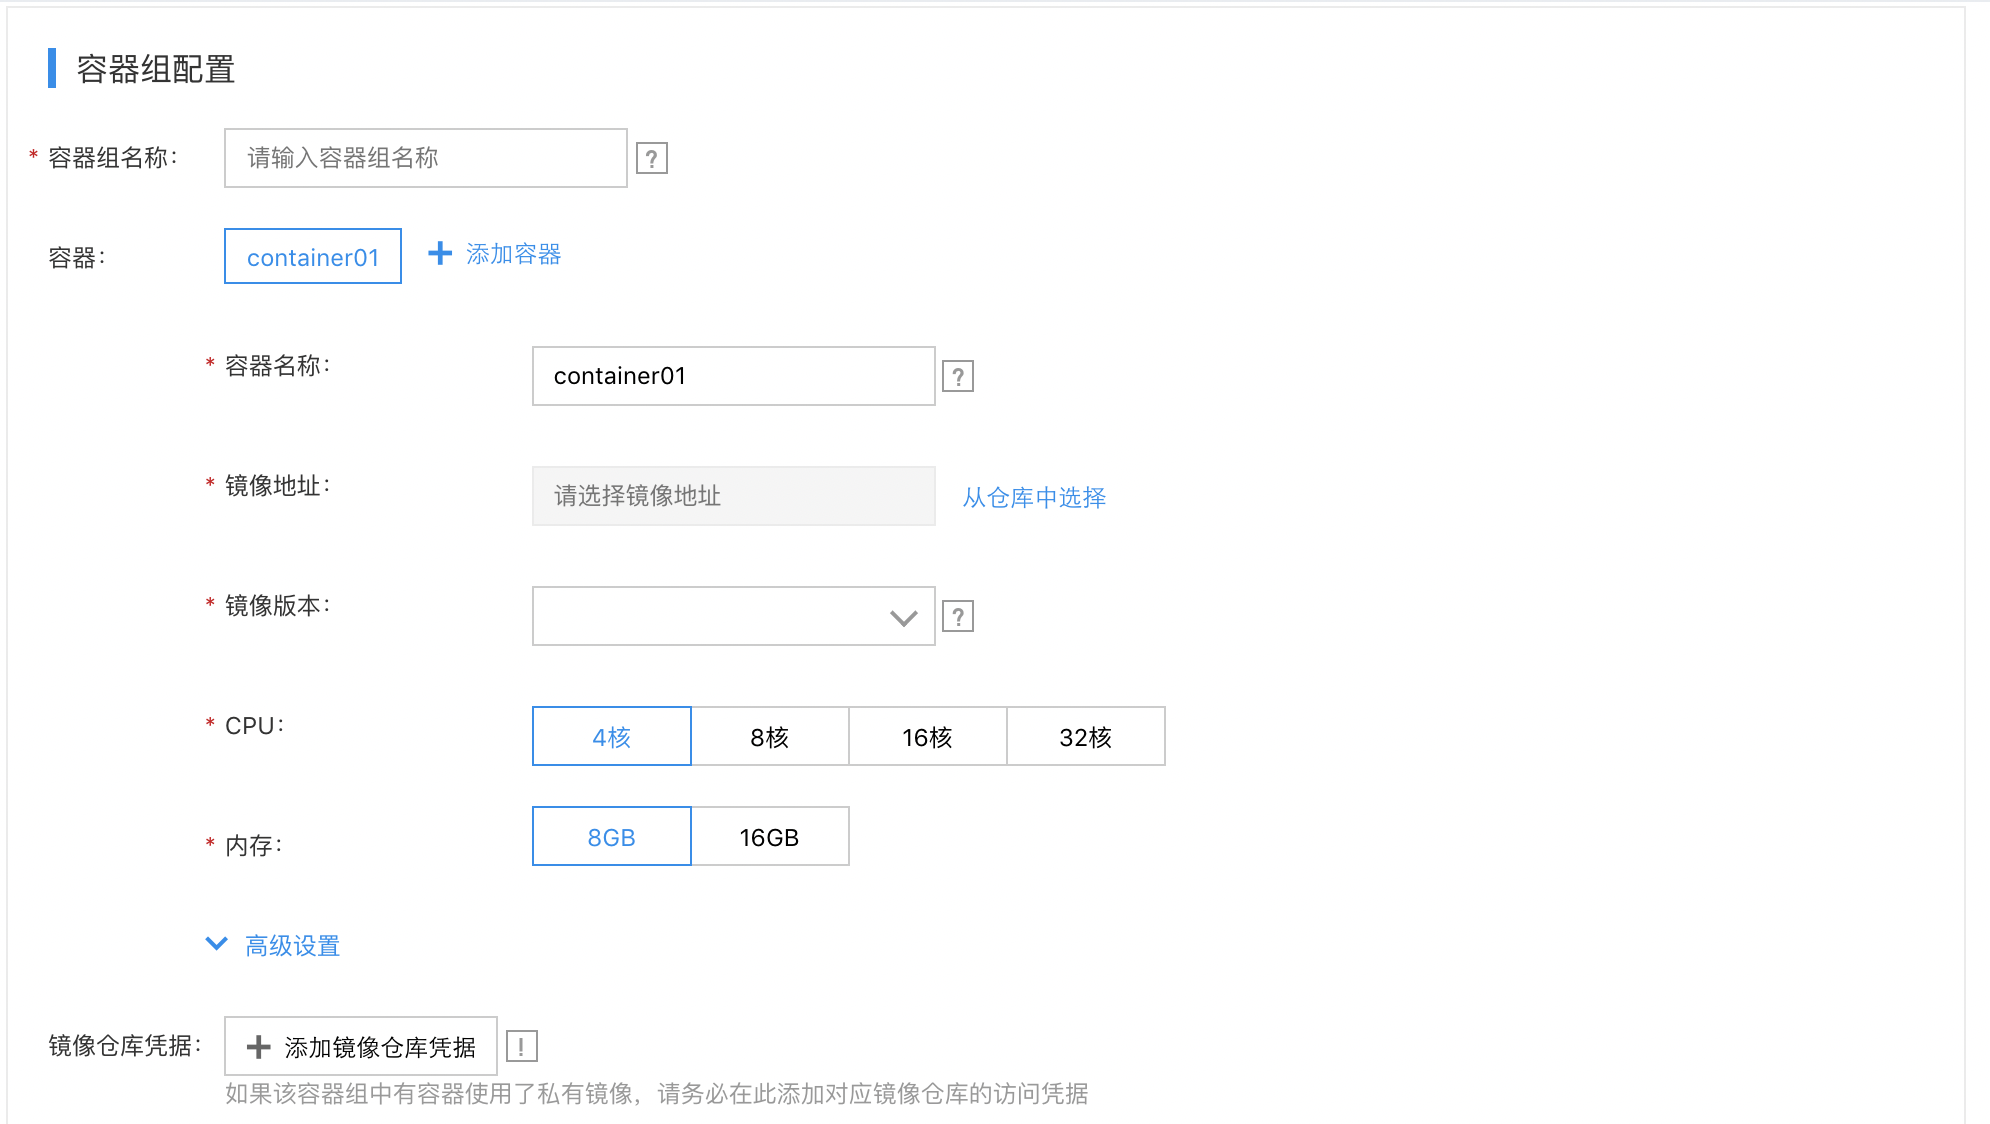Click help icon beside 容器组名称 field

(652, 158)
